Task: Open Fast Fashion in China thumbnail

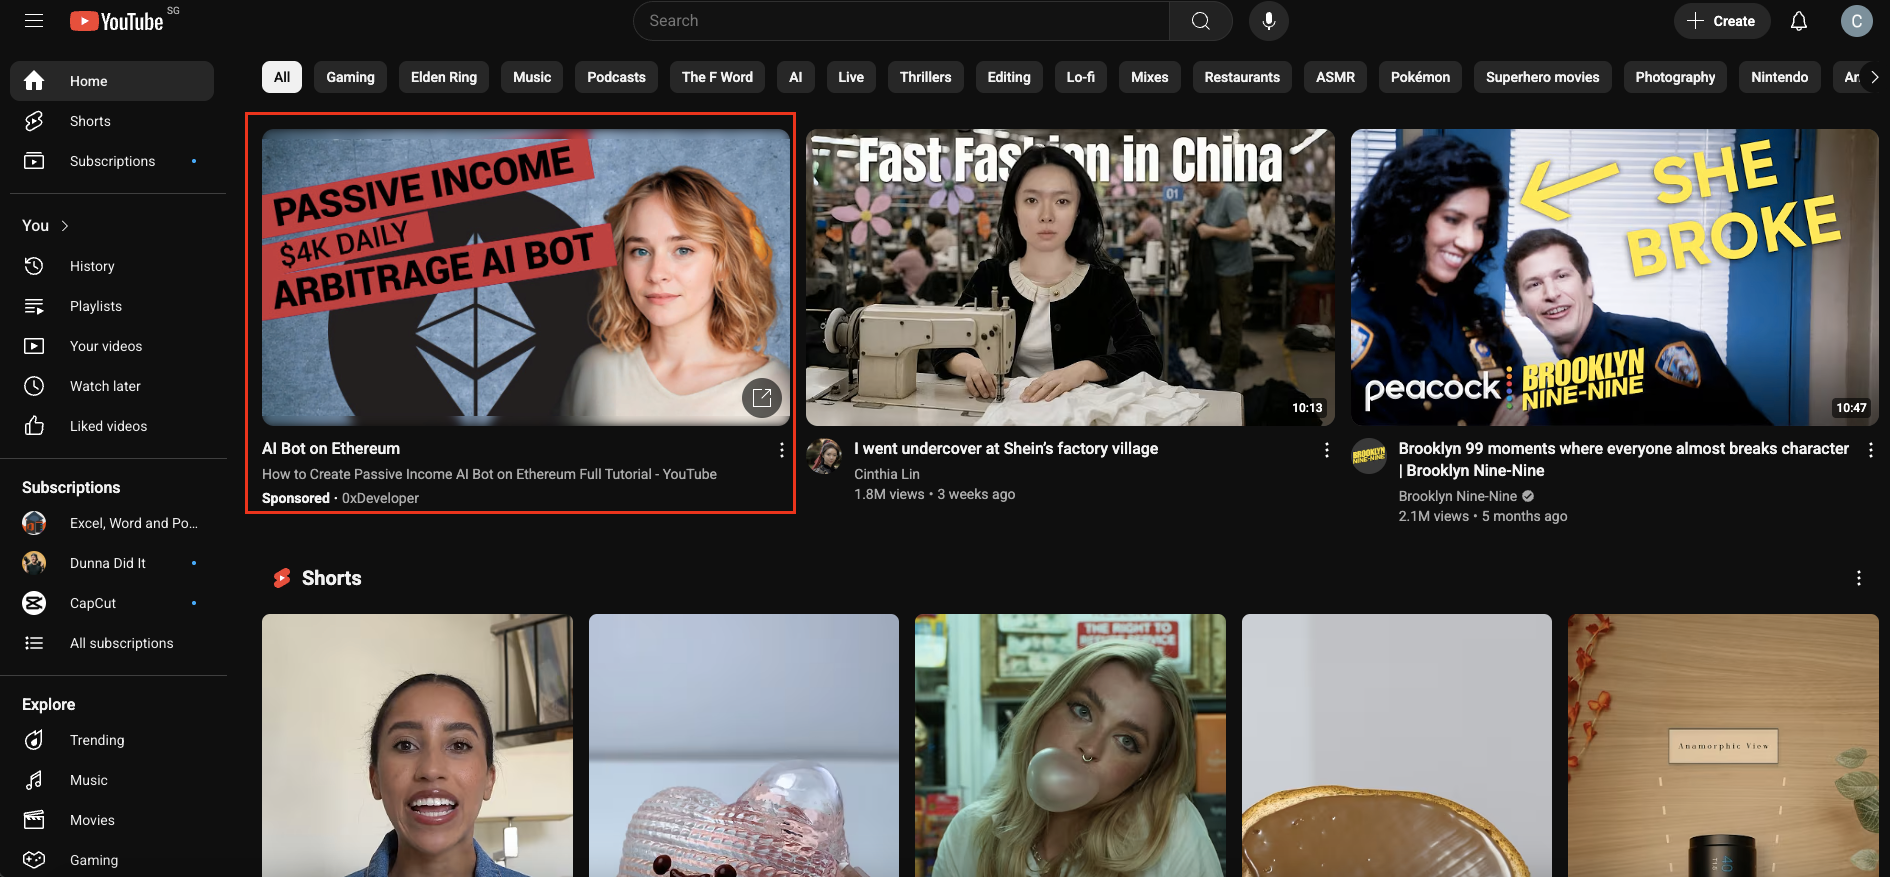Action: [x=1070, y=277]
